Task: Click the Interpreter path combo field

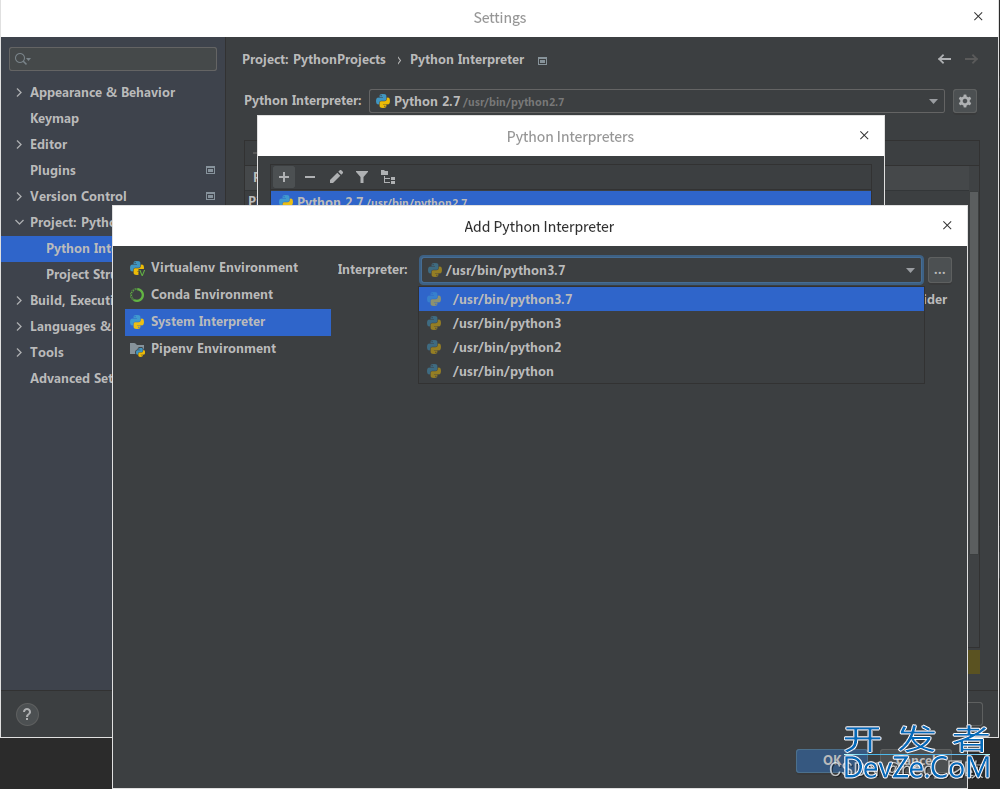Action: pyautogui.click(x=671, y=270)
